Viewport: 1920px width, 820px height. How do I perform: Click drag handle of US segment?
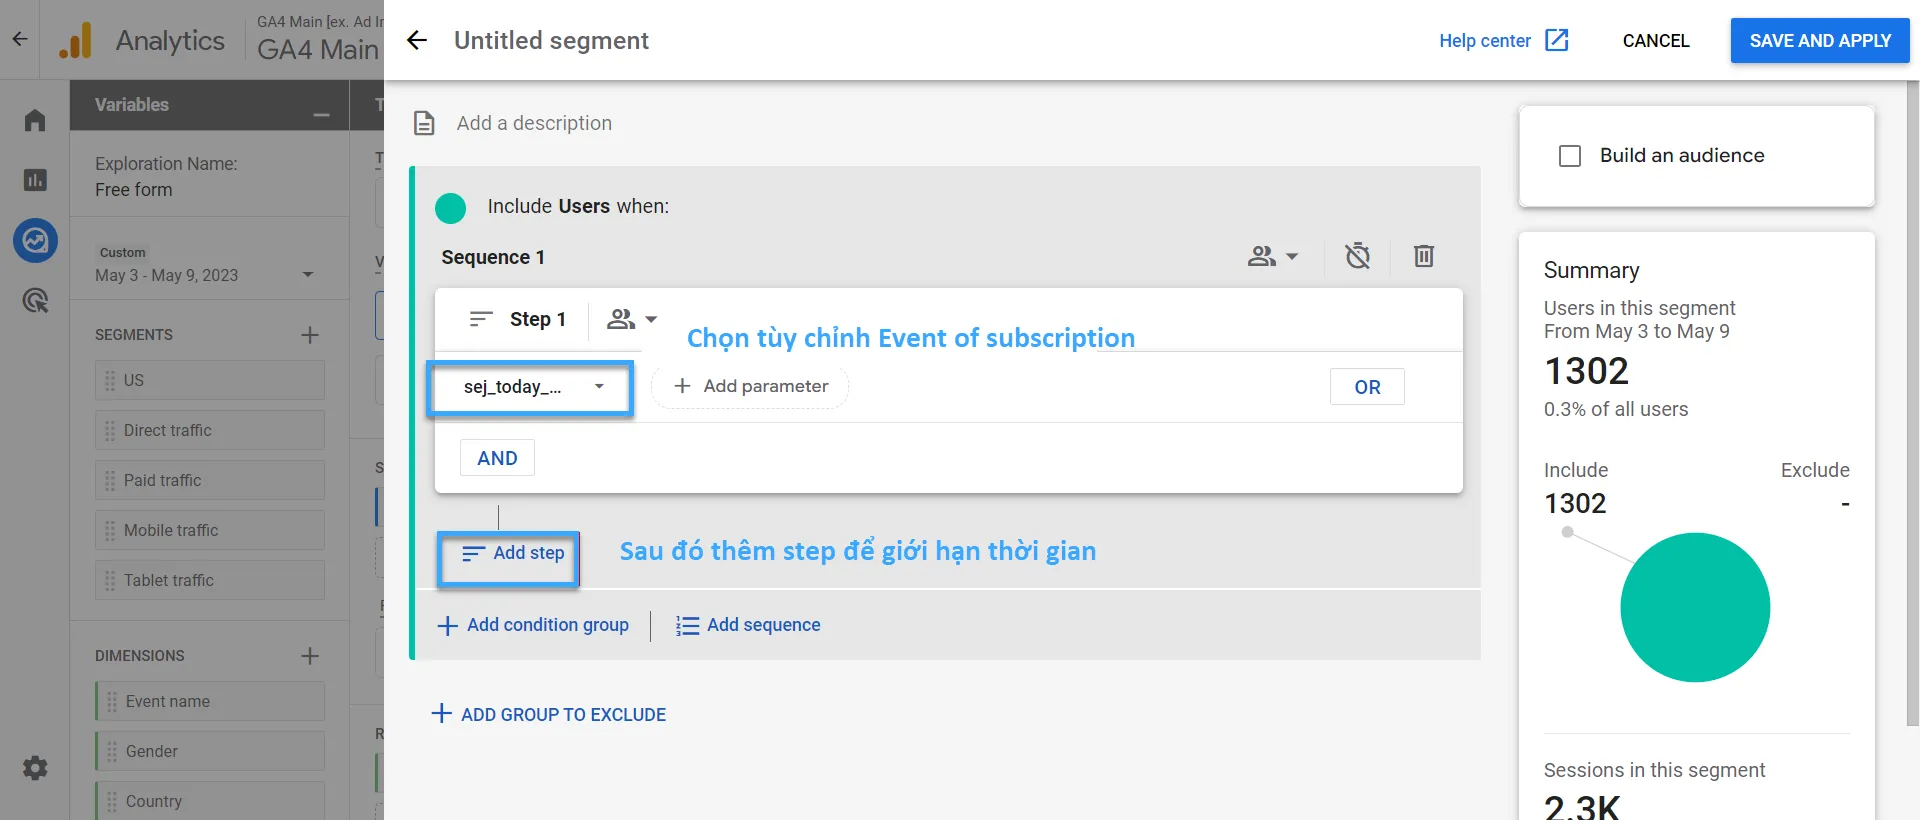click(110, 380)
